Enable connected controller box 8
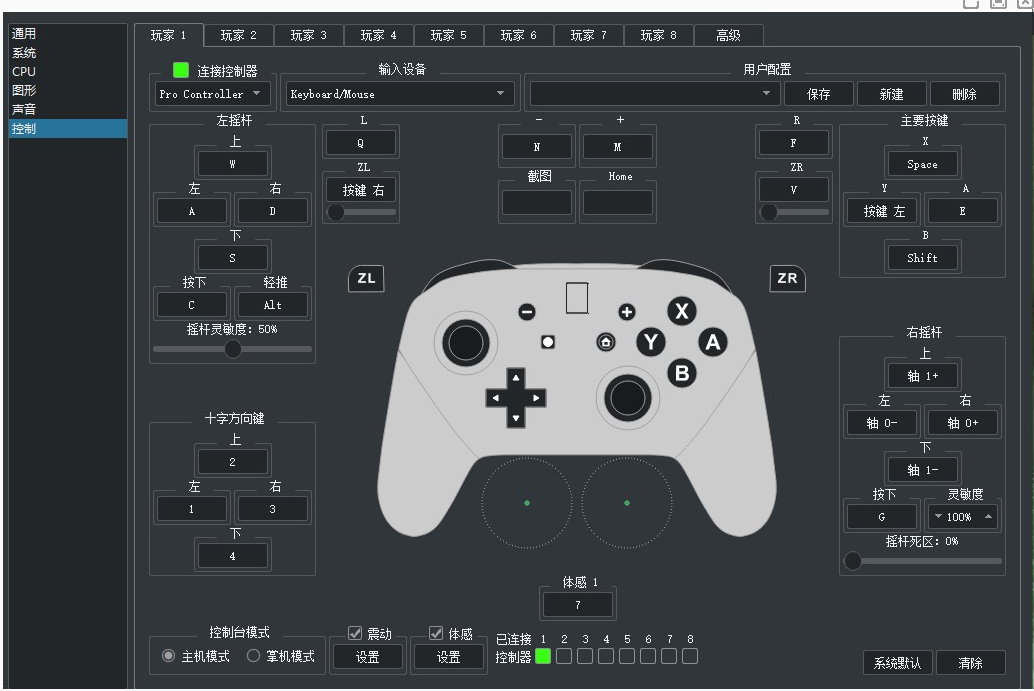 pos(690,656)
